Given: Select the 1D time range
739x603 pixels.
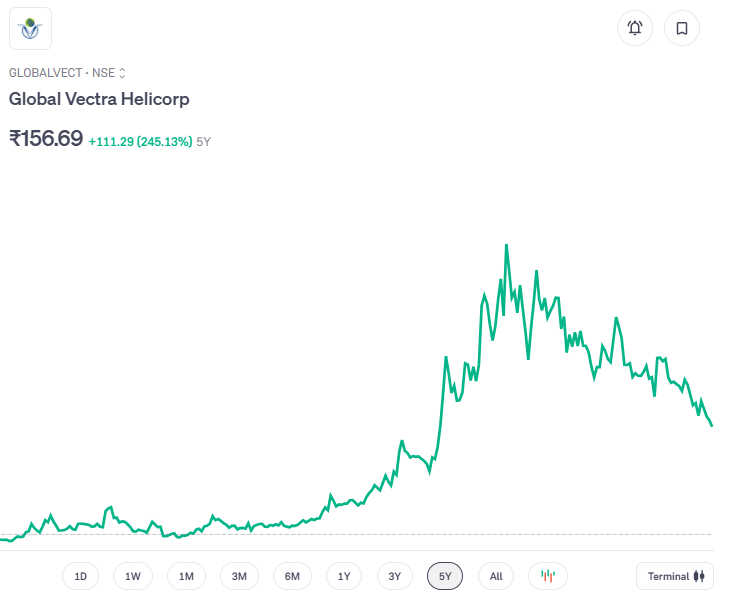Looking at the screenshot, I should 81,576.
